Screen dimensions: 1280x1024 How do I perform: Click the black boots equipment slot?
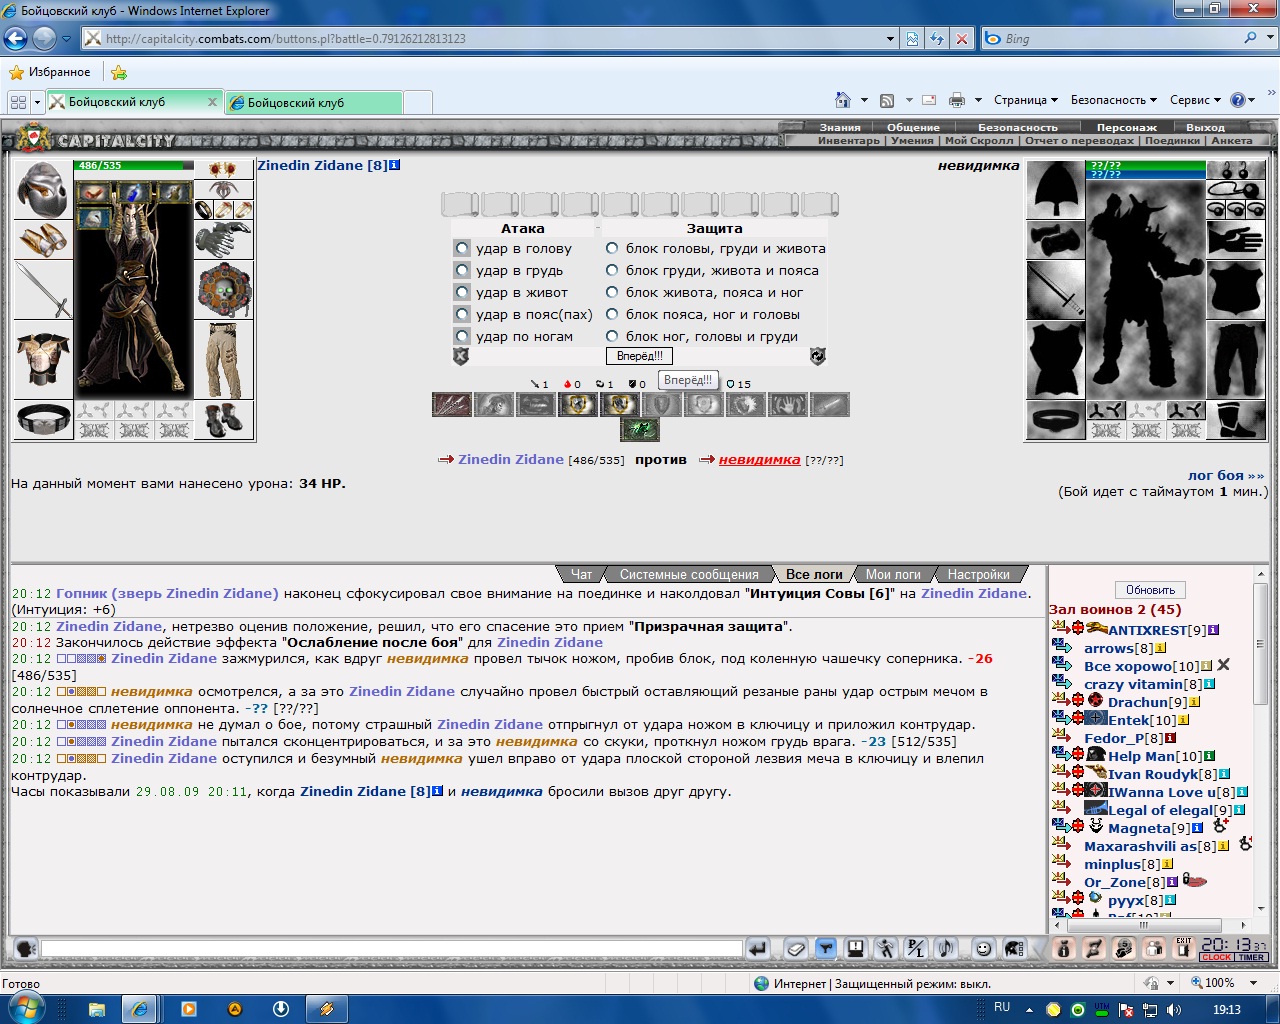point(224,420)
